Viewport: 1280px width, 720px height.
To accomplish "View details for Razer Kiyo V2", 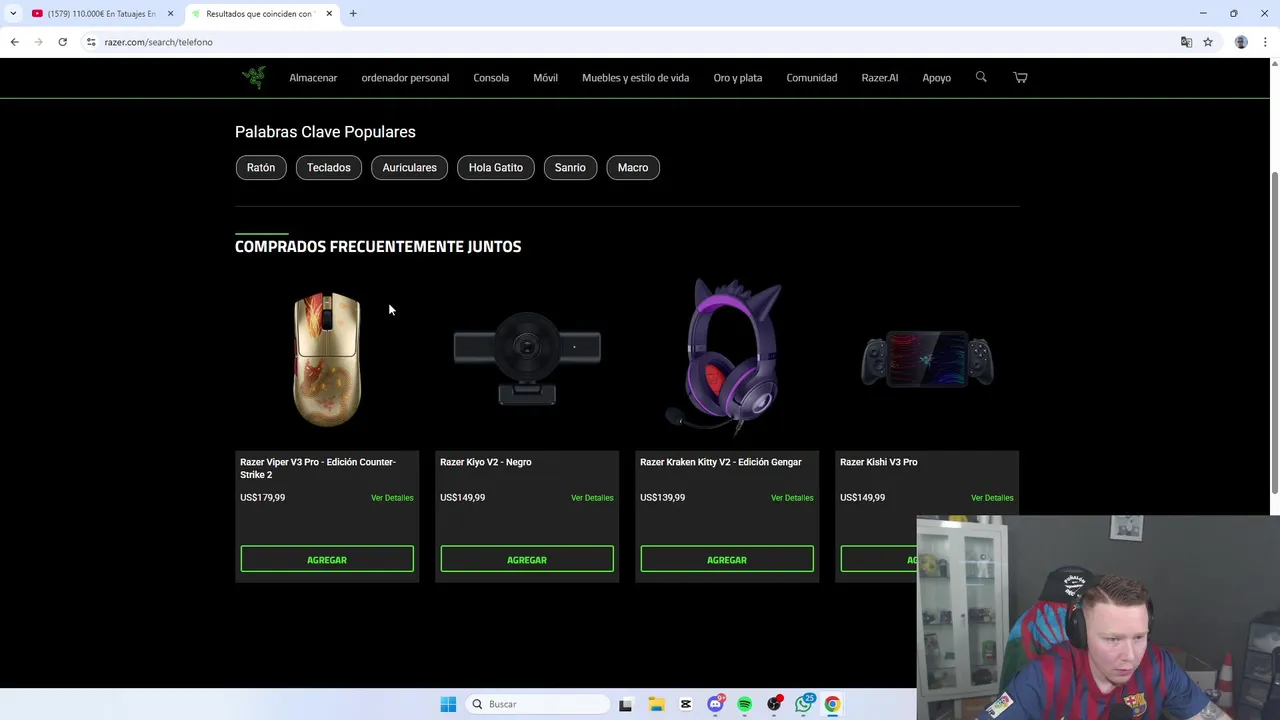I will [x=592, y=498].
